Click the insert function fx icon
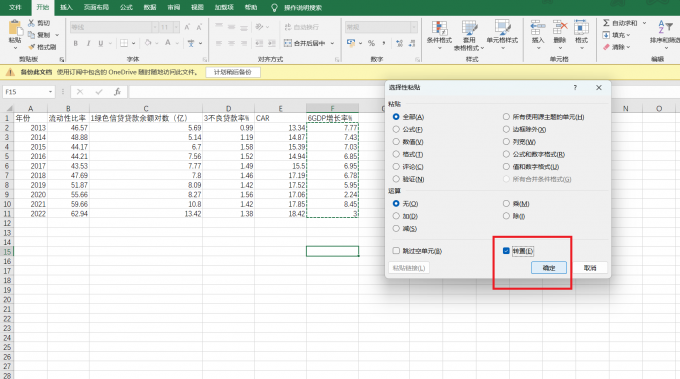Image resolution: width=680 pixels, height=379 pixels. [x=118, y=92]
